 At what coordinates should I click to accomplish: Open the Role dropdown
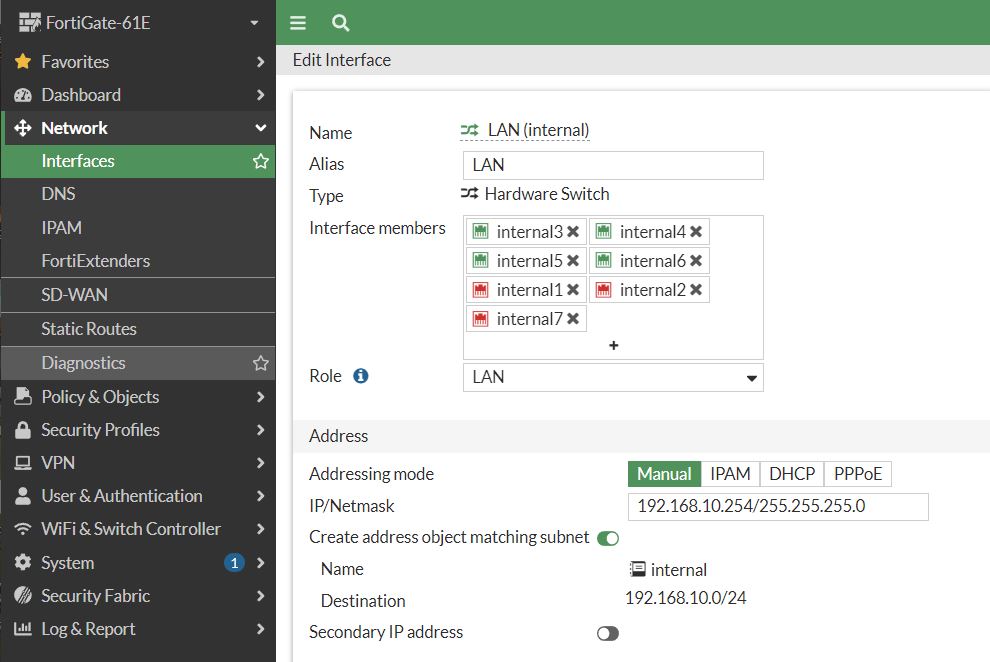(613, 377)
